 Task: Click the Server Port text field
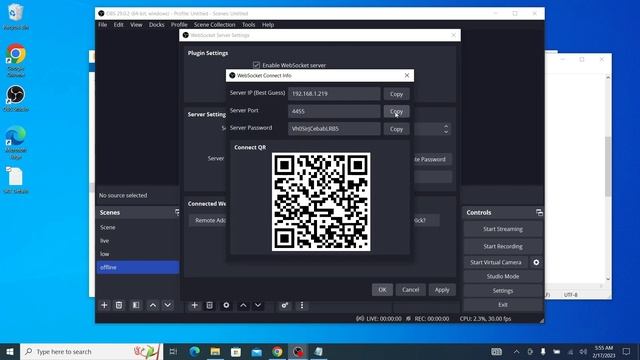[334, 111]
